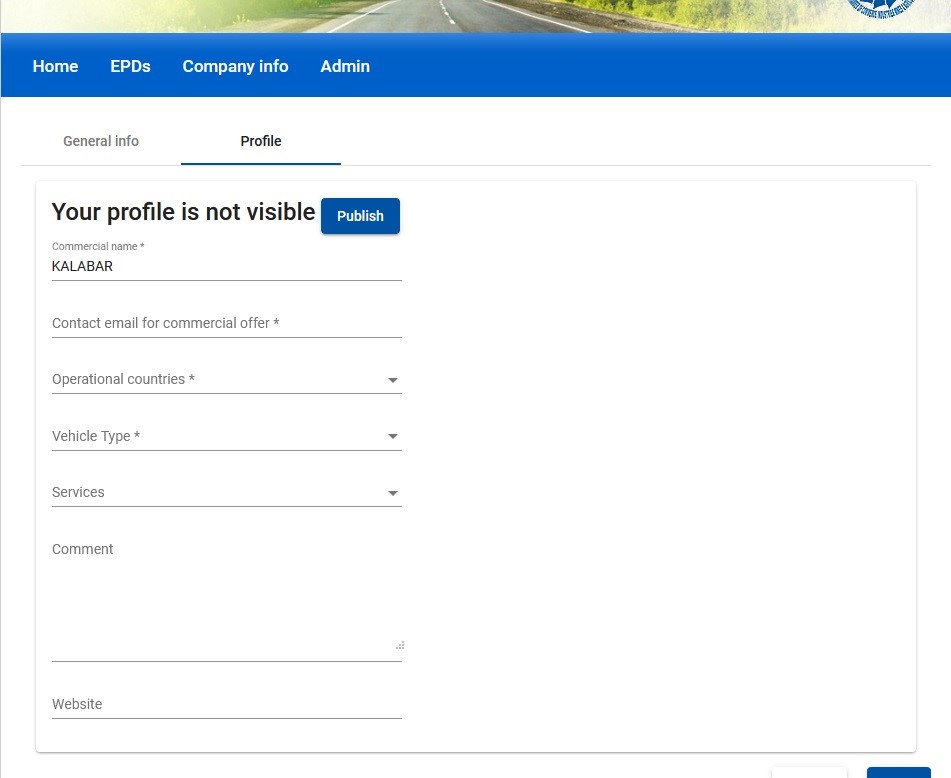Click the dark blue button at bottom right
951x778 pixels.
pyautogui.click(x=898, y=772)
